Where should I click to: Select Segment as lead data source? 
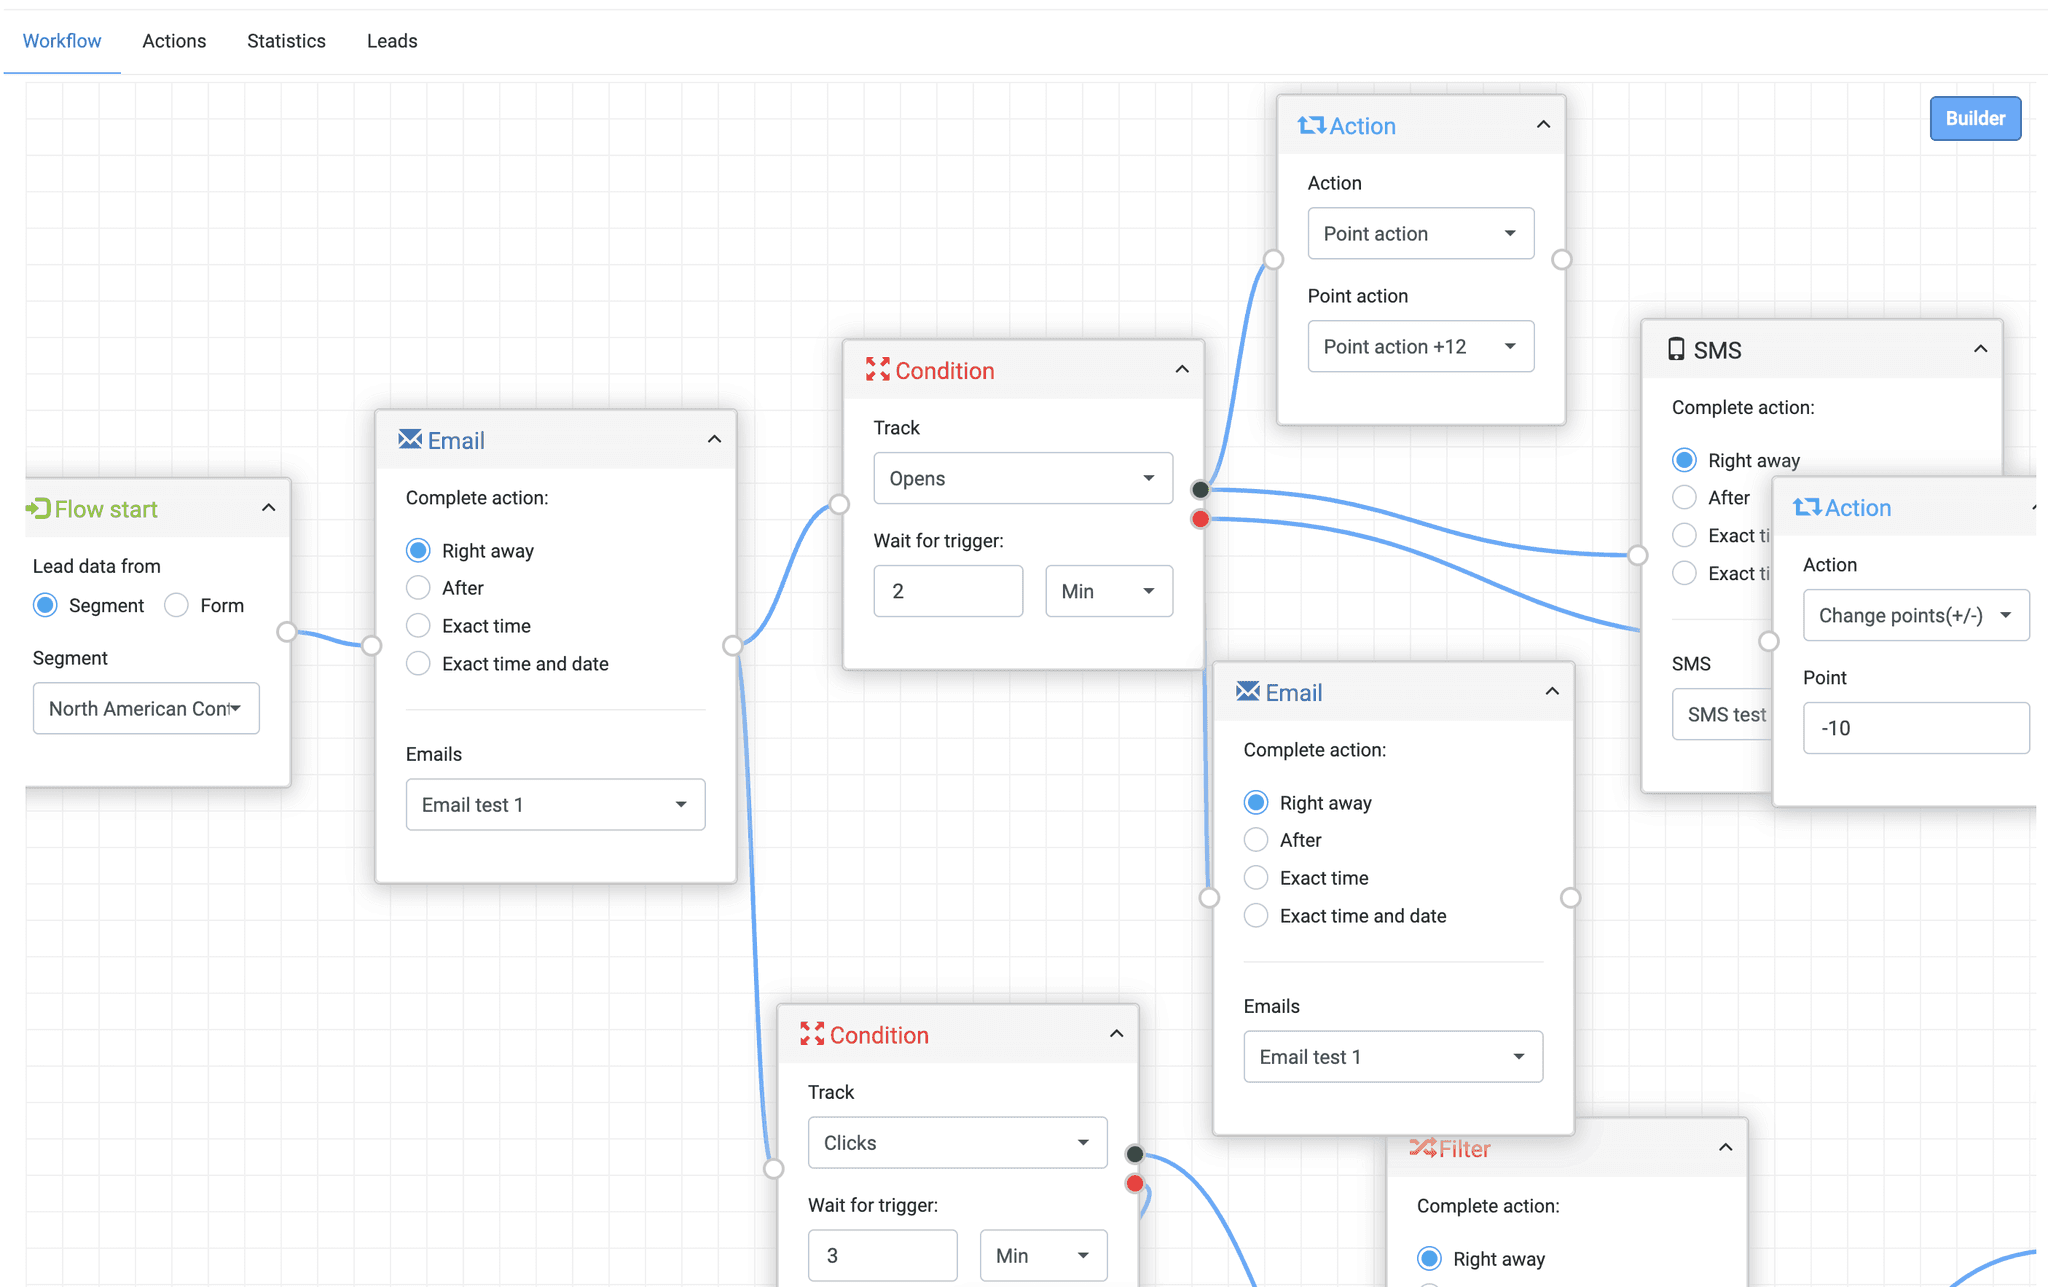pyautogui.click(x=45, y=605)
